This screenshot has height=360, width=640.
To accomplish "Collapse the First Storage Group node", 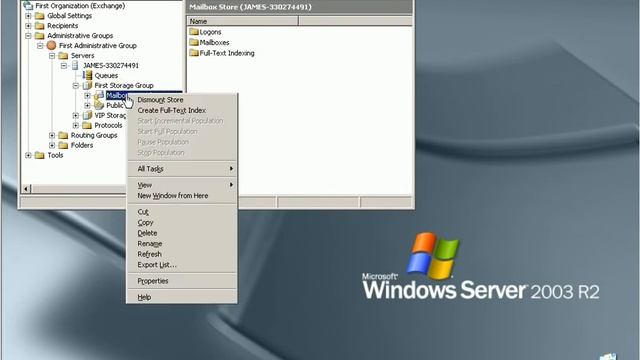I will coord(76,85).
